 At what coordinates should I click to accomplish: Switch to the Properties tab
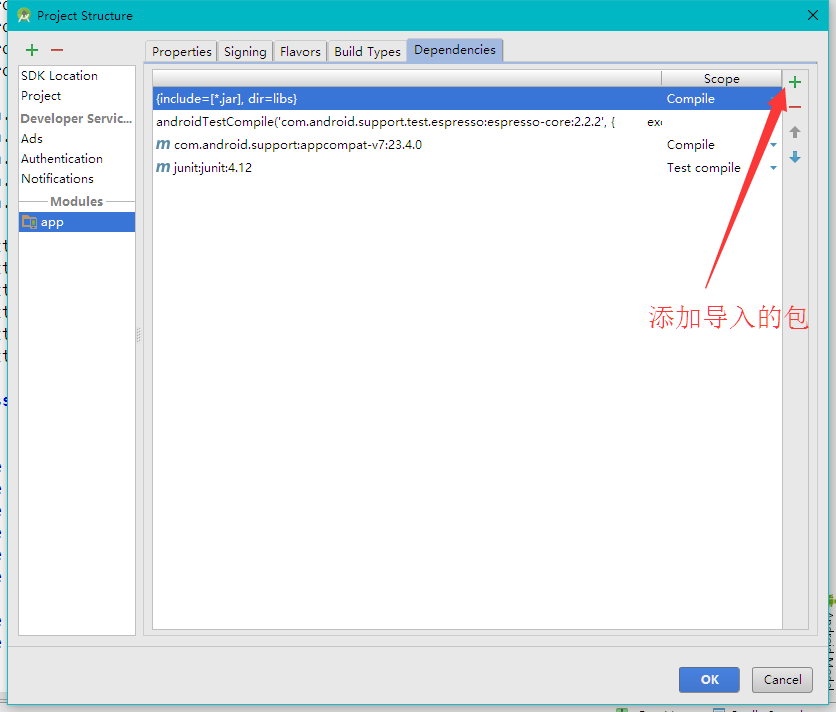pyautogui.click(x=181, y=52)
